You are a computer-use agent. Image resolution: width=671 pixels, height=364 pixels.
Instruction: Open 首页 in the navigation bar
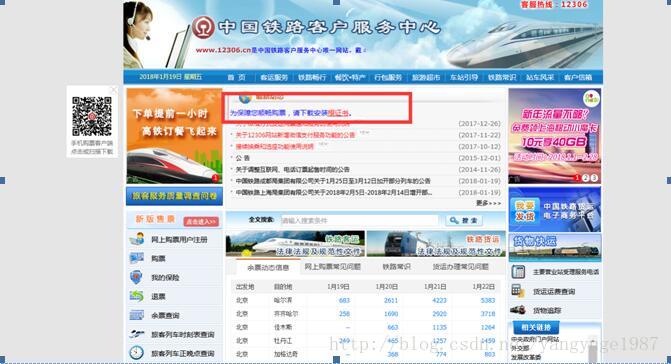coord(236,77)
